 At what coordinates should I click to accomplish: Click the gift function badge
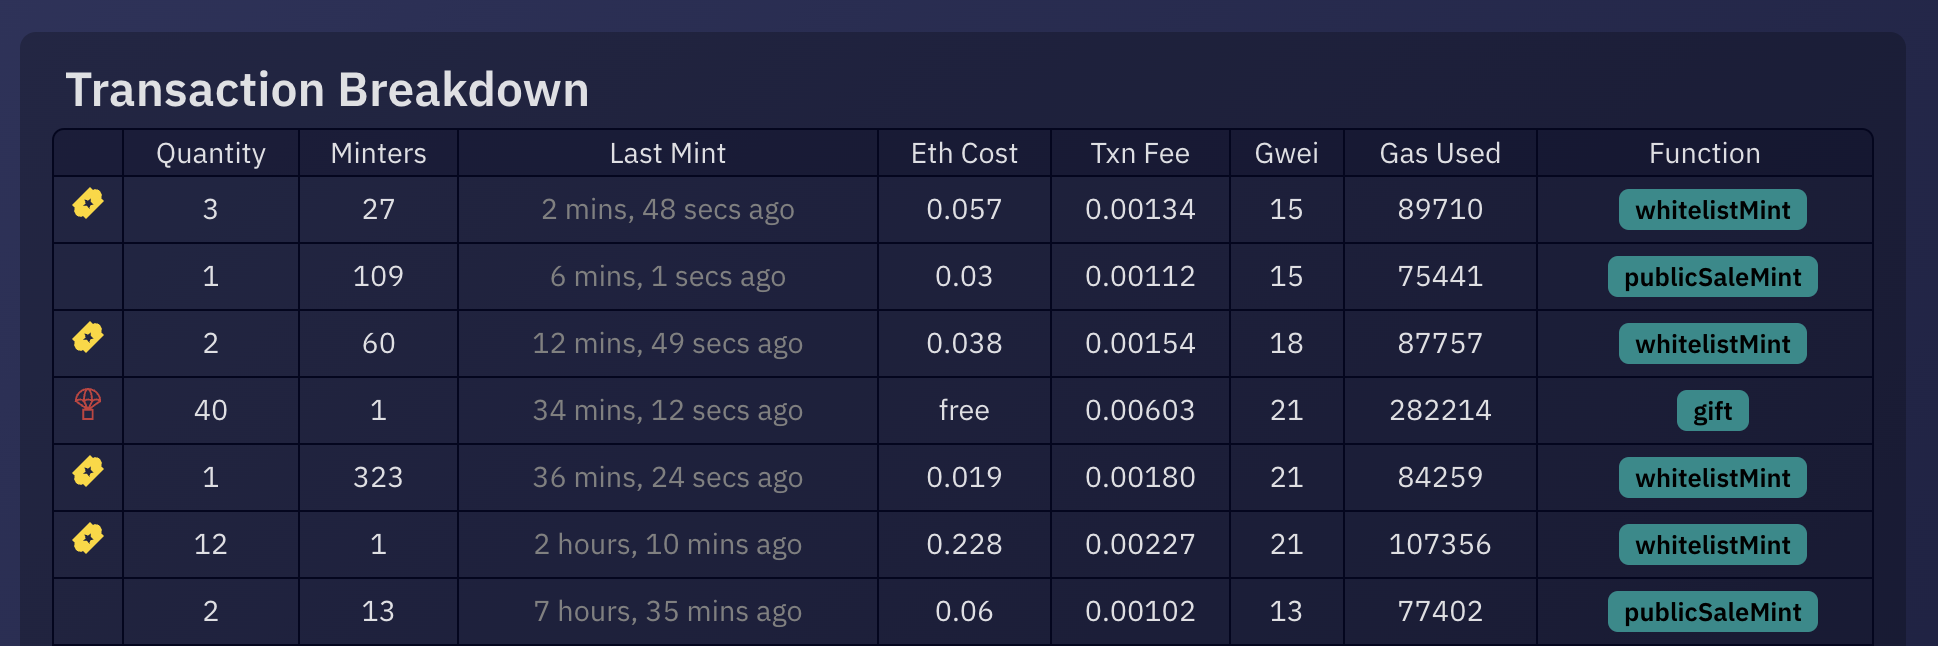(x=1712, y=411)
